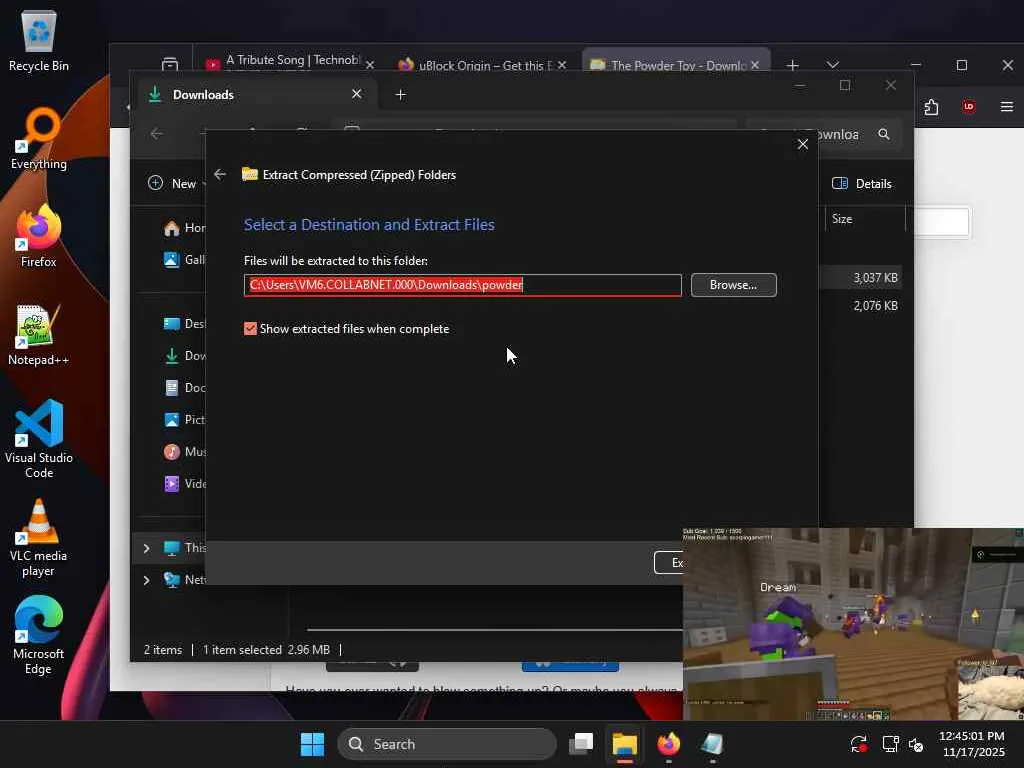Select the Downloads Explorer tab
The width and height of the screenshot is (1024, 768).
253,95
